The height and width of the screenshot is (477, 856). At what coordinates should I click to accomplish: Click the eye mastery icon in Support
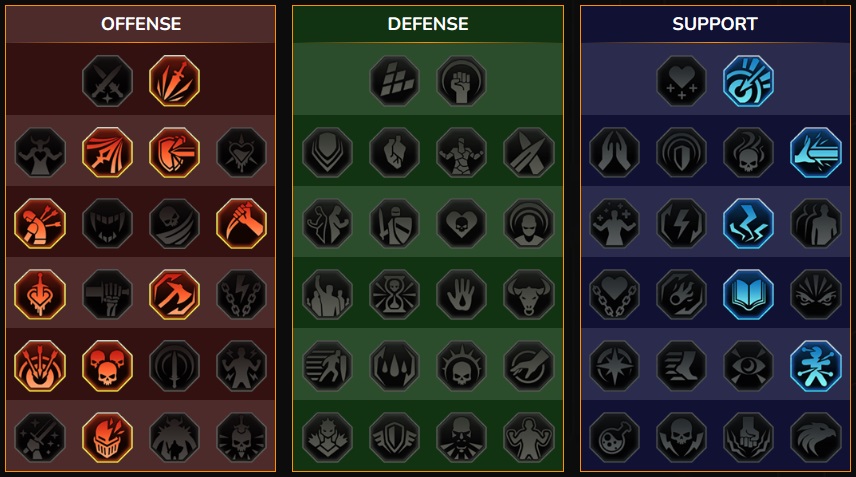click(748, 366)
